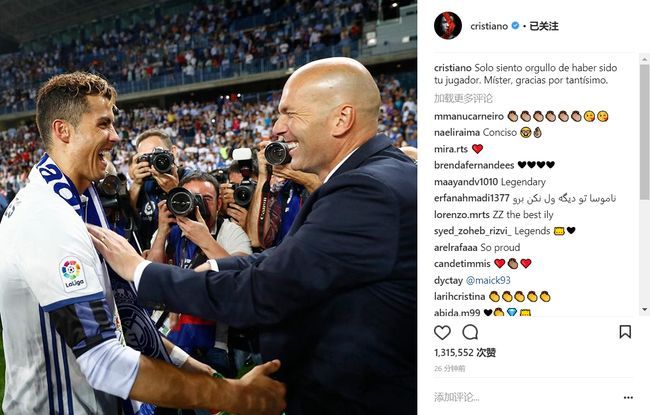Image resolution: width=650 pixels, height=415 pixels.
Task: Visit commenter mmanucarneiro's profile
Action: [468, 116]
